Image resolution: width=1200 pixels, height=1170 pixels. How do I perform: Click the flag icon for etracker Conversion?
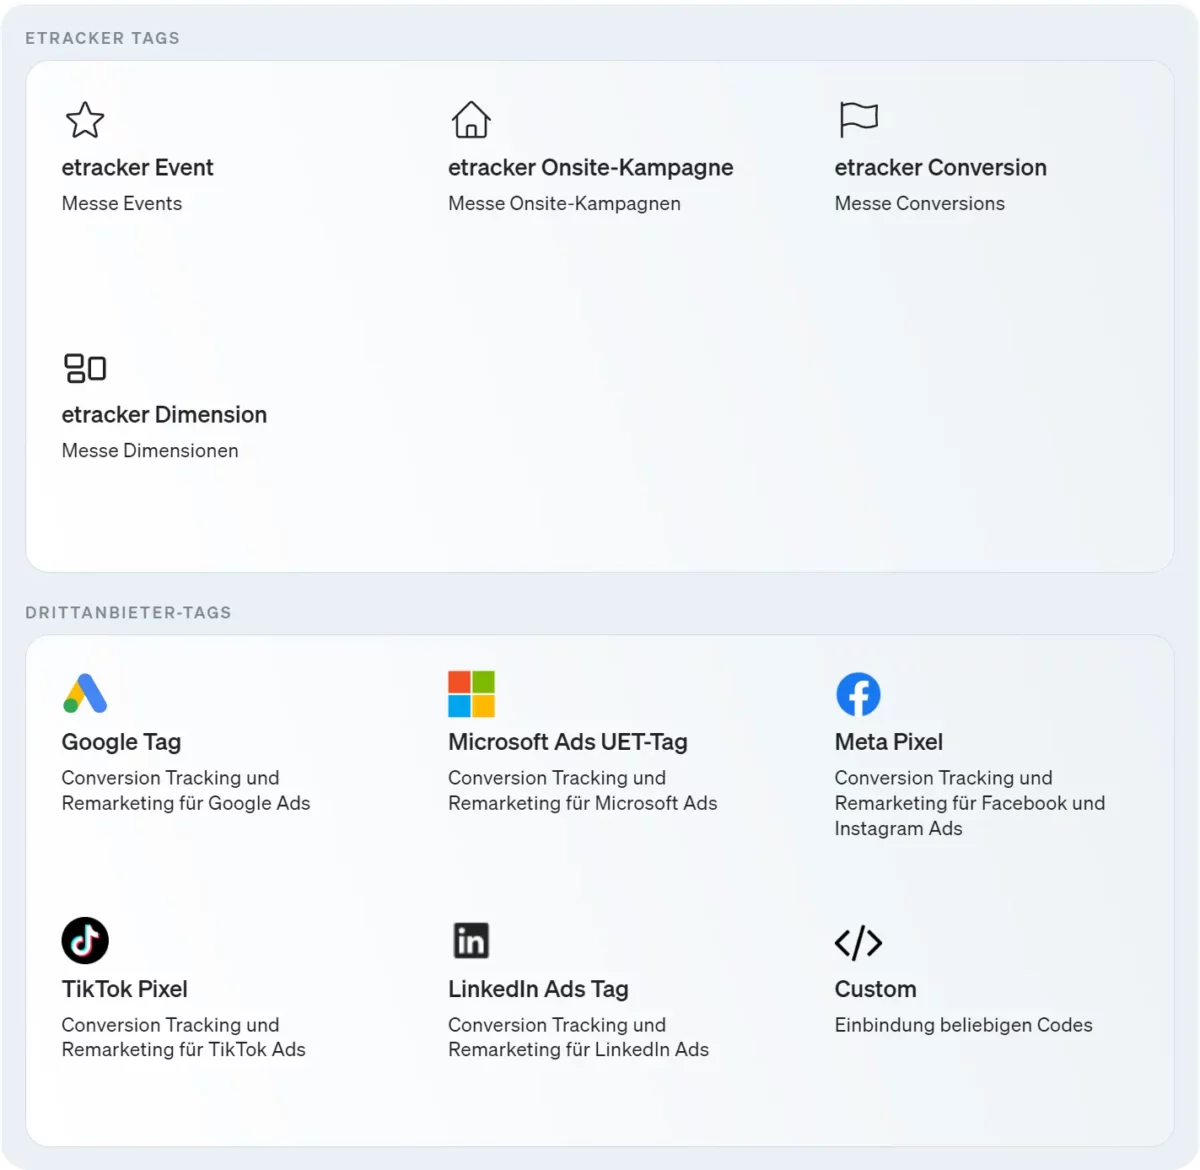pyautogui.click(x=858, y=120)
